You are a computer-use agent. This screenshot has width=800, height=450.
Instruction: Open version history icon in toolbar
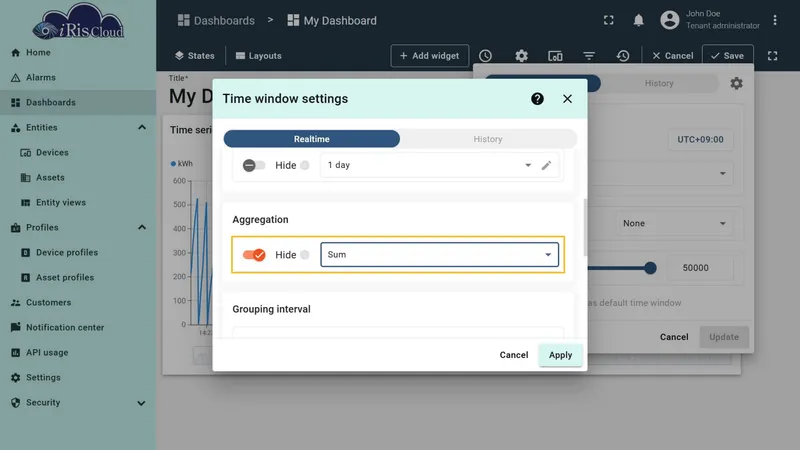click(x=623, y=56)
